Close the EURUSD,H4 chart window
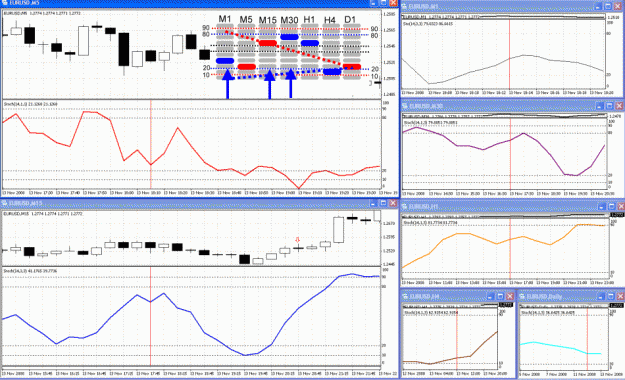 tap(510, 296)
